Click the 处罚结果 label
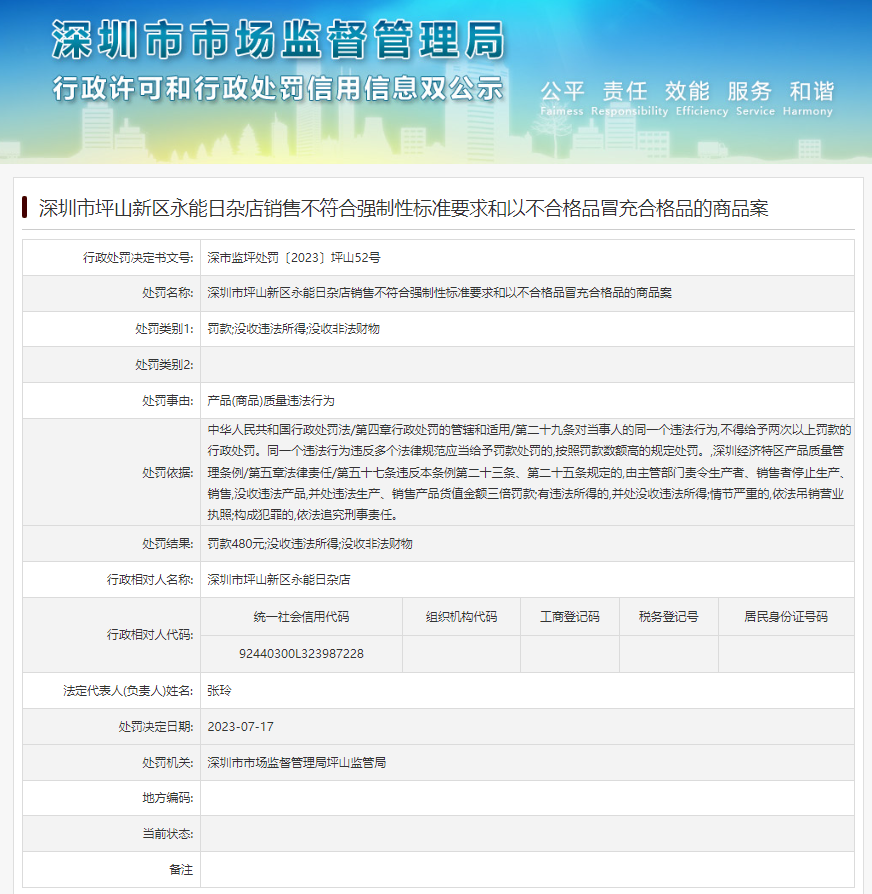 (x=168, y=544)
